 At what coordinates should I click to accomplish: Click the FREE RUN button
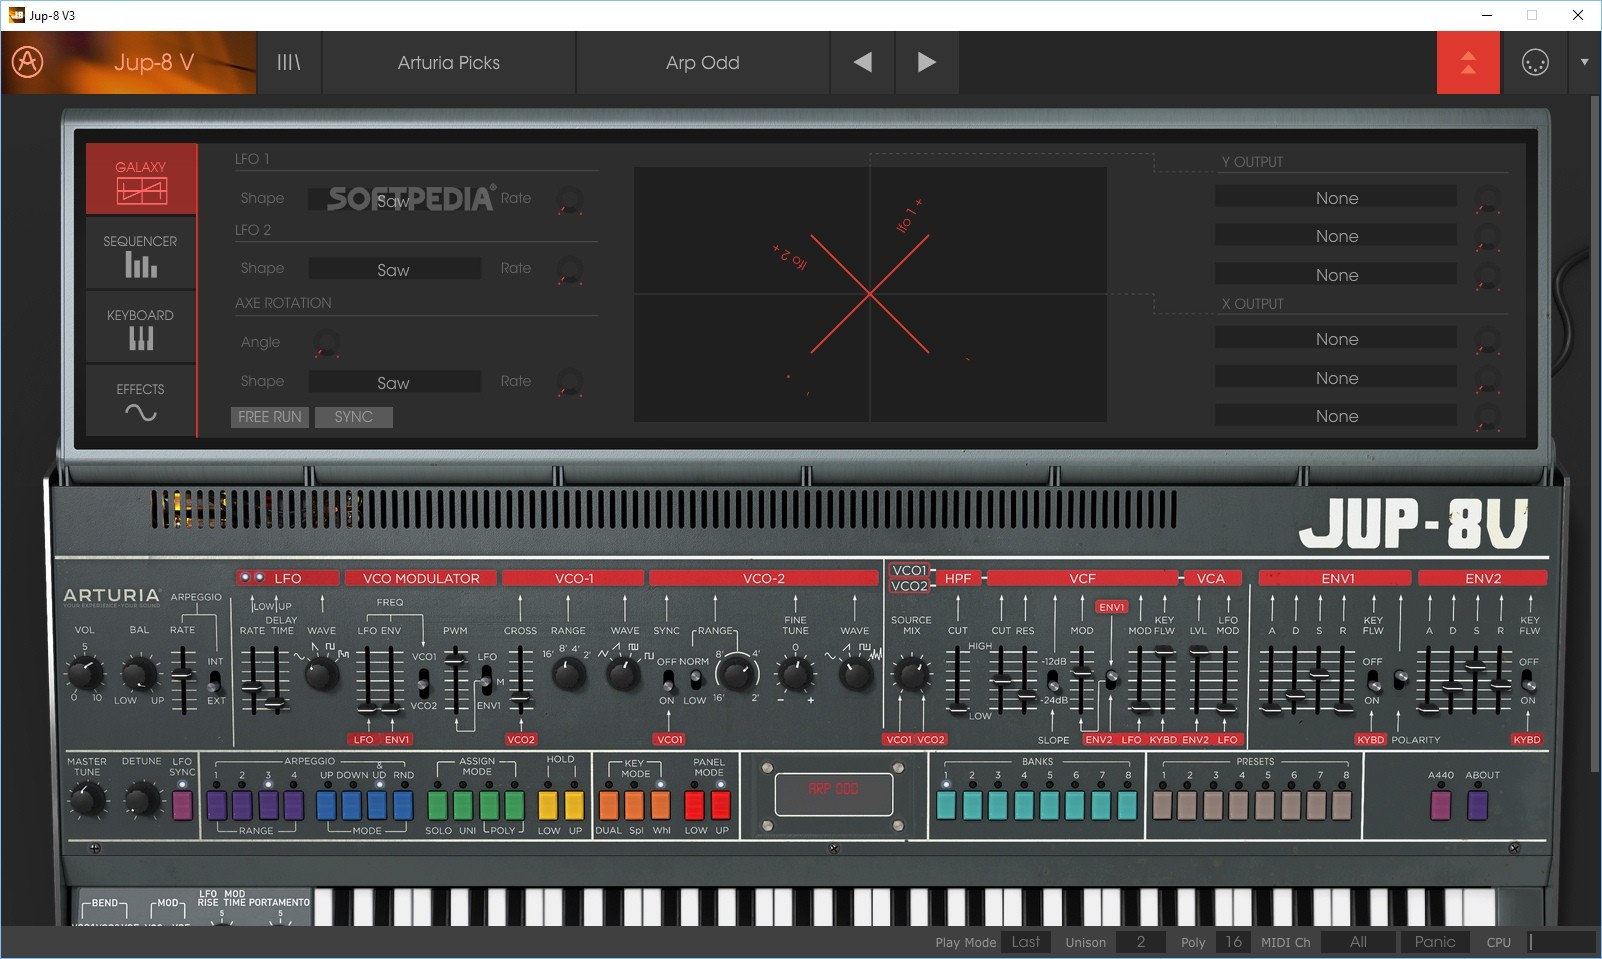[x=270, y=417]
